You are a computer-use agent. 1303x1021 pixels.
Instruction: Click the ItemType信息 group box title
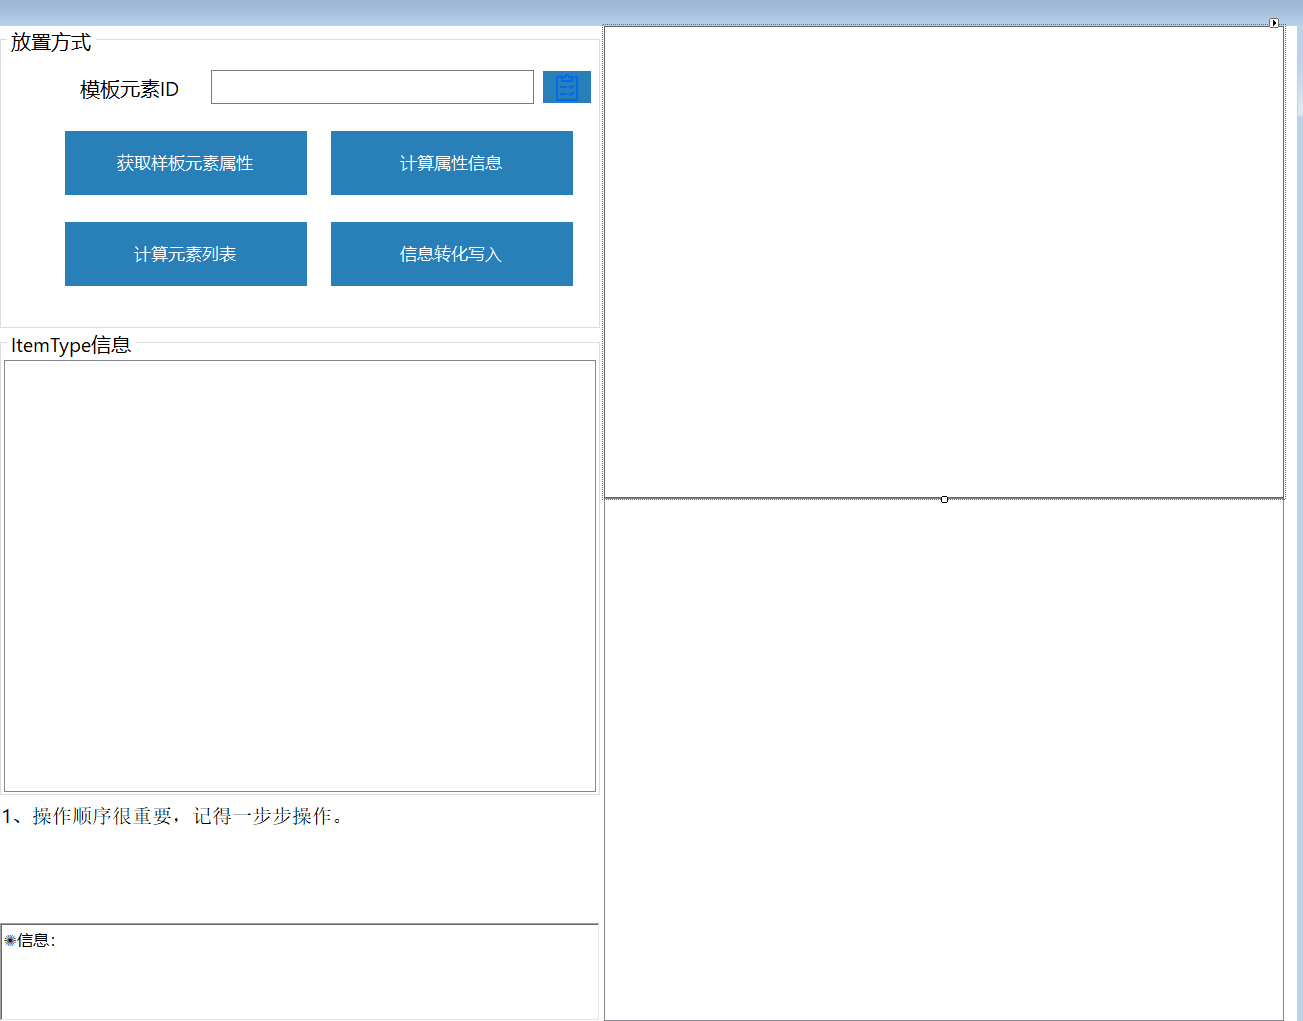71,346
